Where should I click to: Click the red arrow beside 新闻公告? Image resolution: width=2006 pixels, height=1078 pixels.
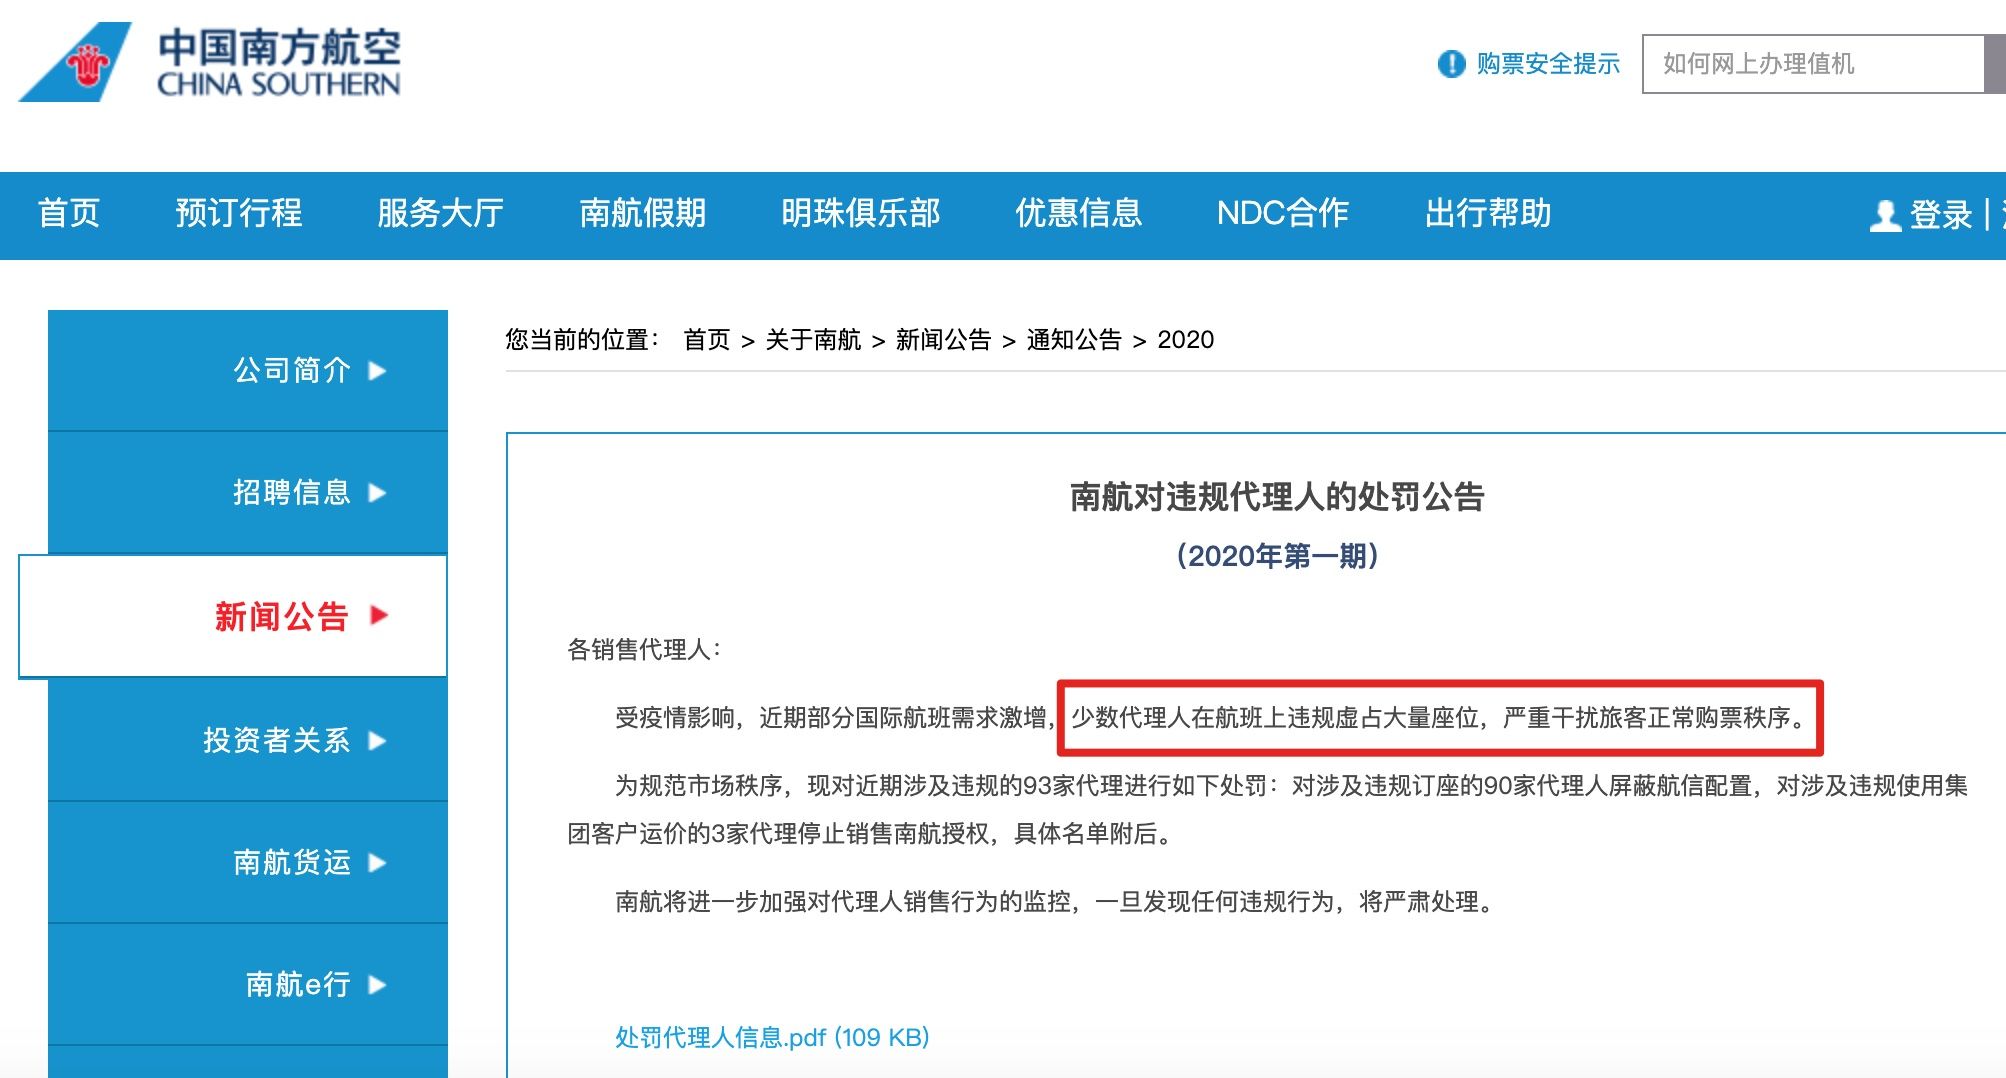(x=378, y=615)
